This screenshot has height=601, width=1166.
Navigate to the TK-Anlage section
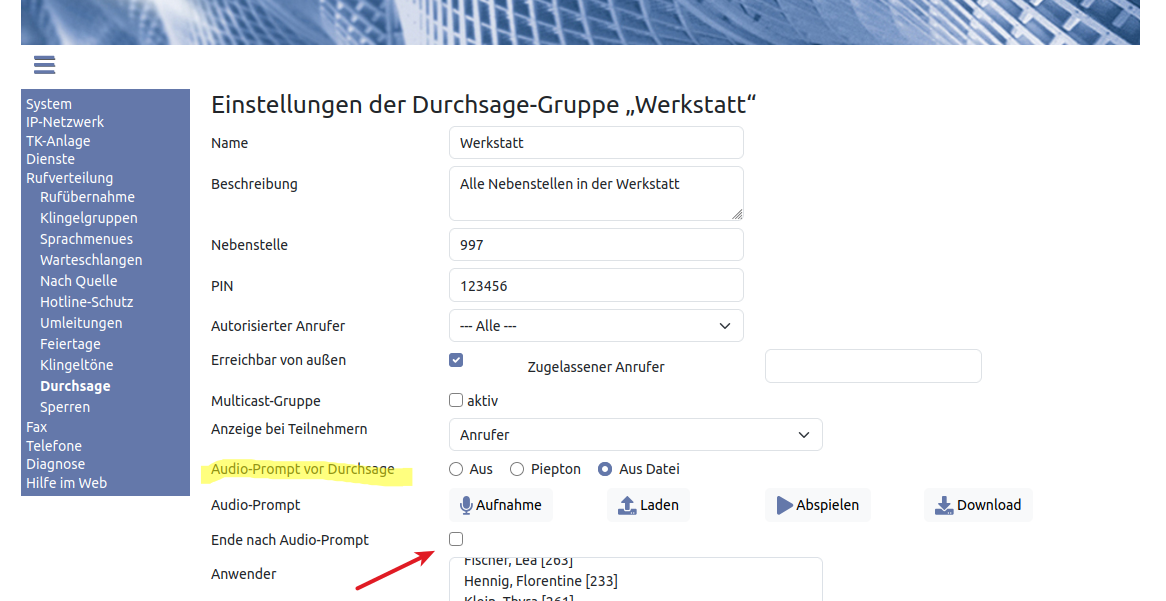point(58,141)
